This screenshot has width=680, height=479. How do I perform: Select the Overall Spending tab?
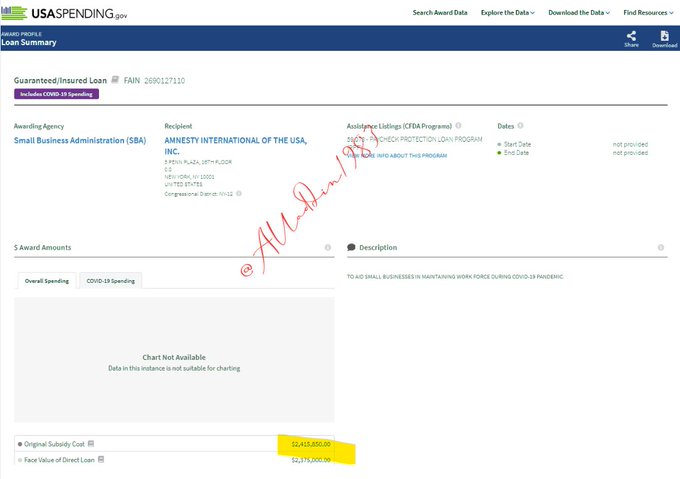pyautogui.click(x=47, y=281)
